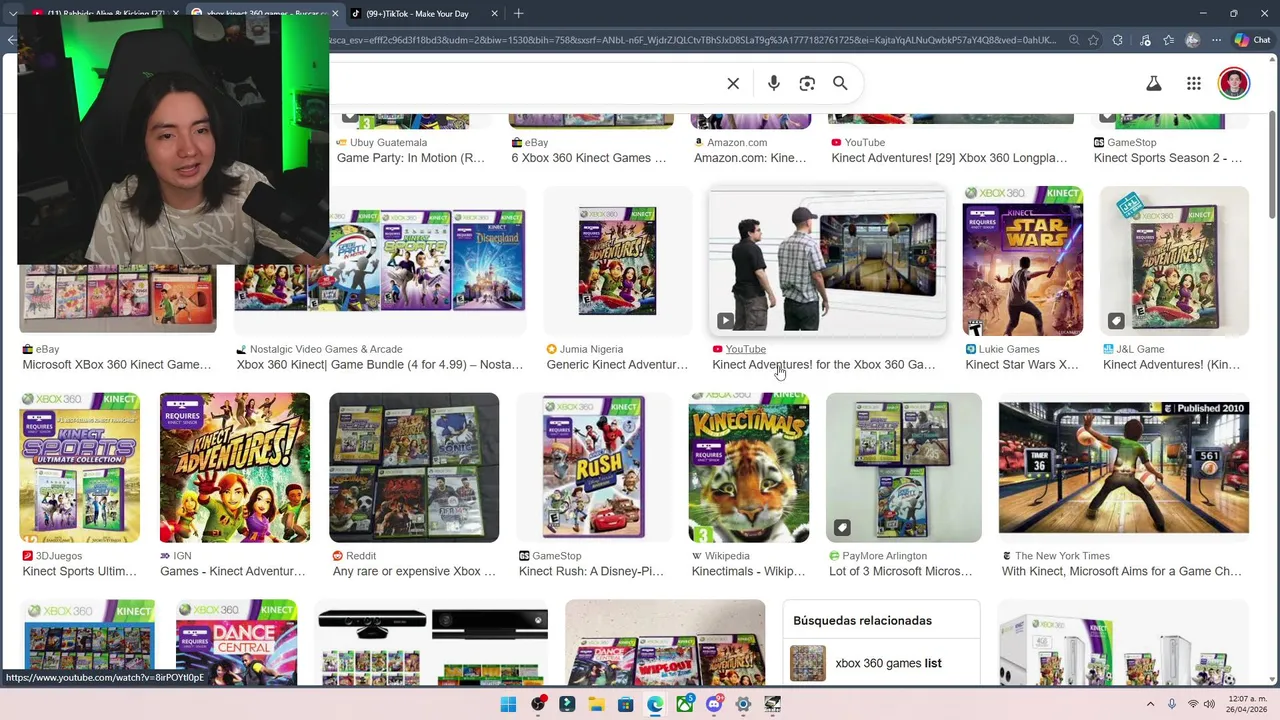1280x720 pixels.
Task: Open 'Microsoft XBox 360 Kinect Game...' eBay link
Action: pos(117,365)
